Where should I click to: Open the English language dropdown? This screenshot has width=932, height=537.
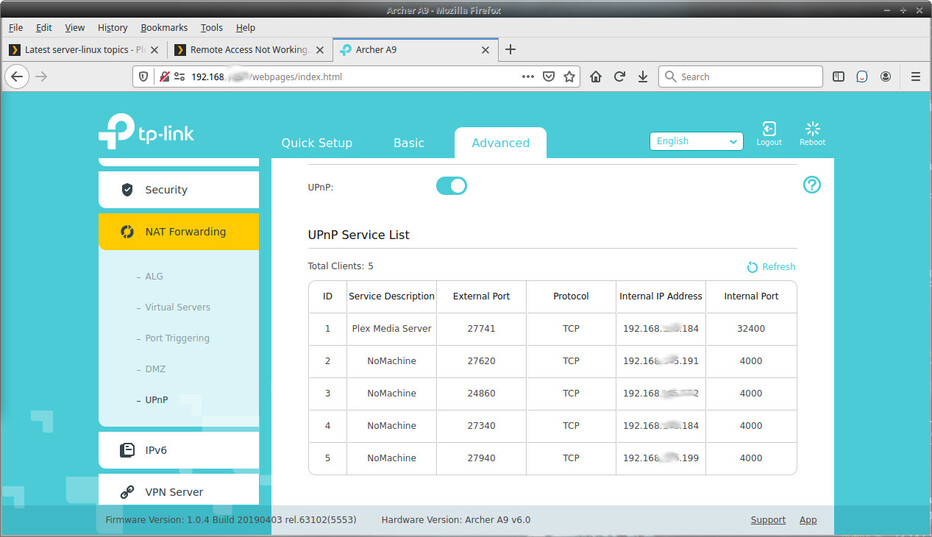(696, 141)
